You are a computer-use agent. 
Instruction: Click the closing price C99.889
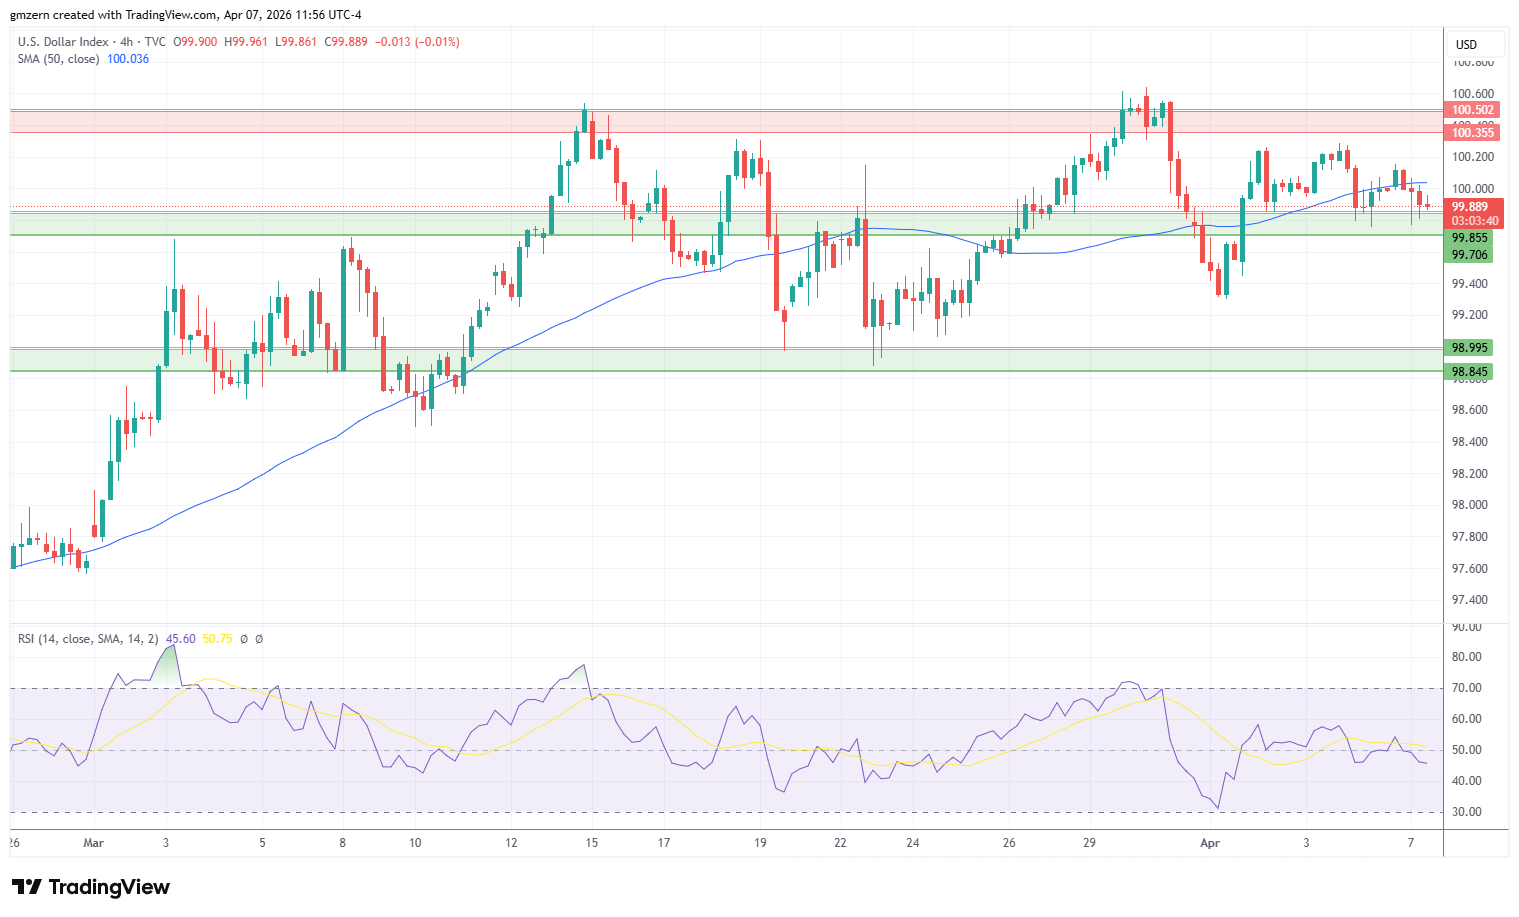(346, 42)
